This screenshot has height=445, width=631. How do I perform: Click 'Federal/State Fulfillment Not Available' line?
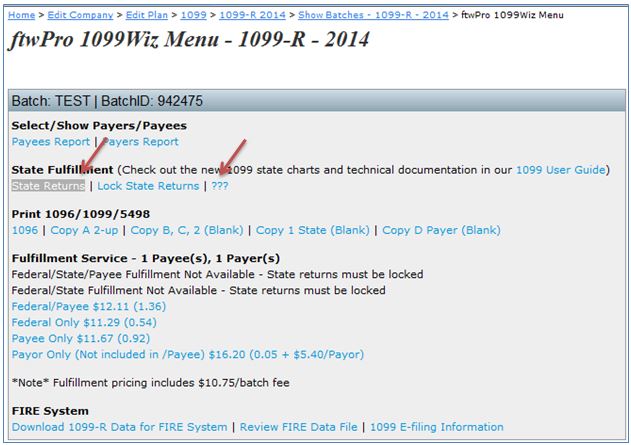198,290
